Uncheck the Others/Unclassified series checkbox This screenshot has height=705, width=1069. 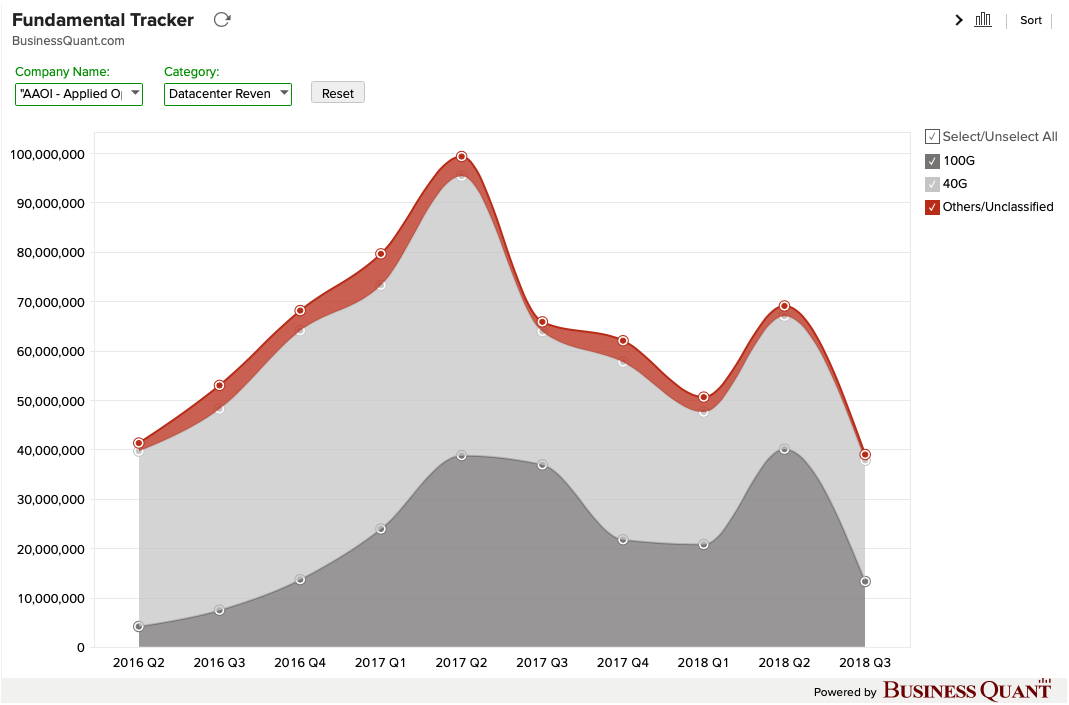tap(932, 207)
